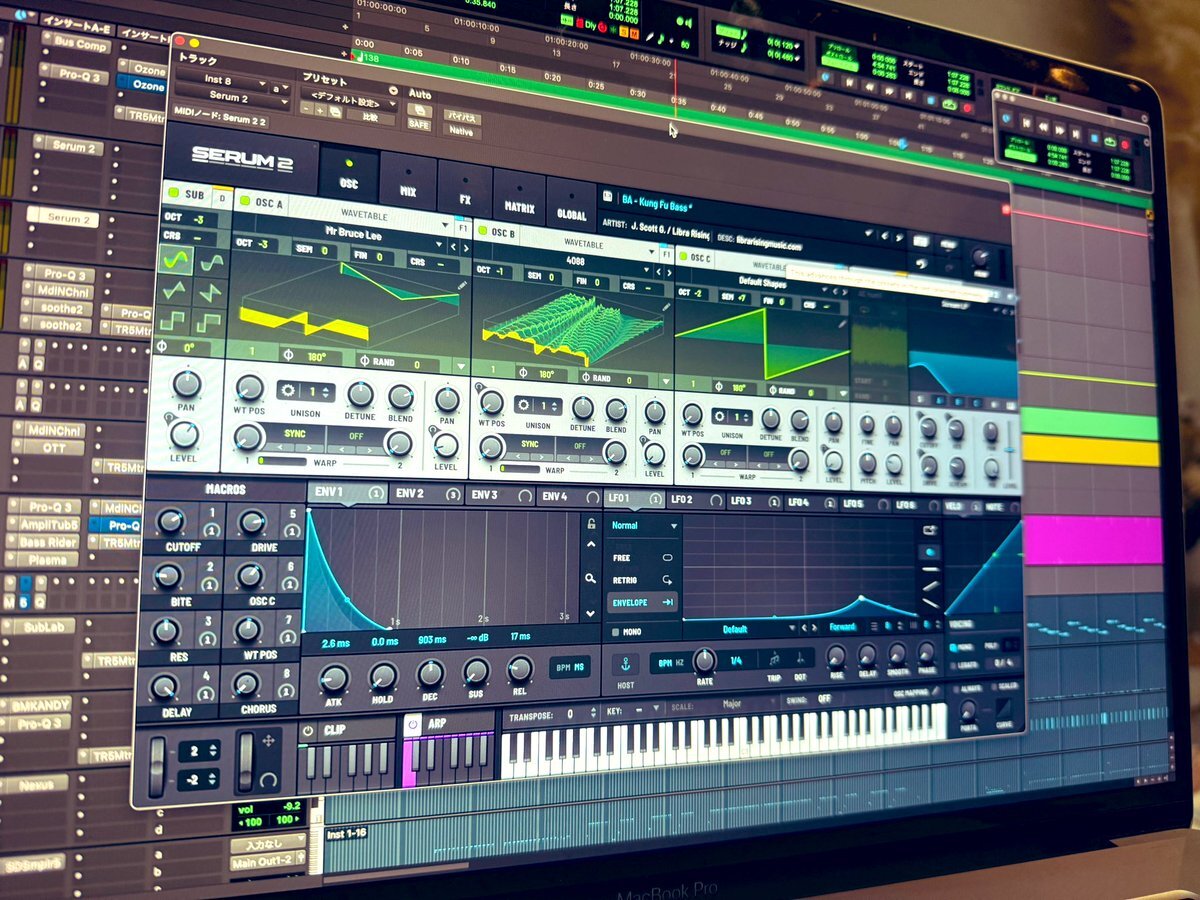Open OSC A unison settings gear

pyautogui.click(x=290, y=391)
